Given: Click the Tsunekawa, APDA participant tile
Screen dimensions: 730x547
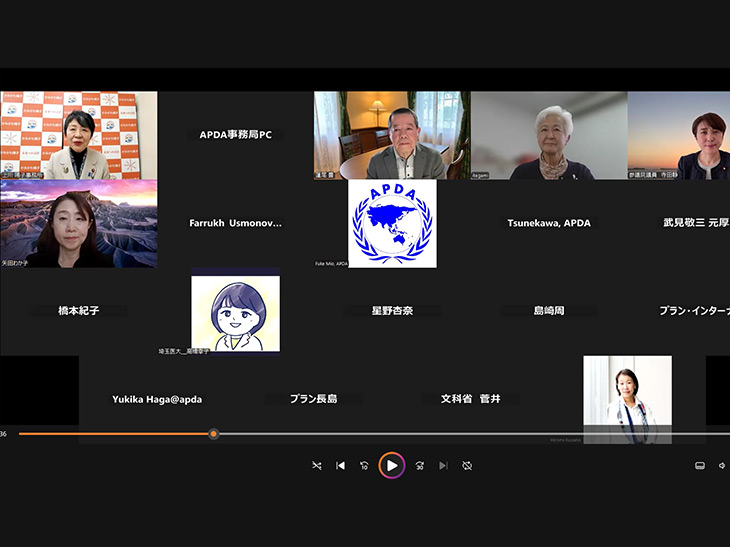Looking at the screenshot, I should [548, 223].
